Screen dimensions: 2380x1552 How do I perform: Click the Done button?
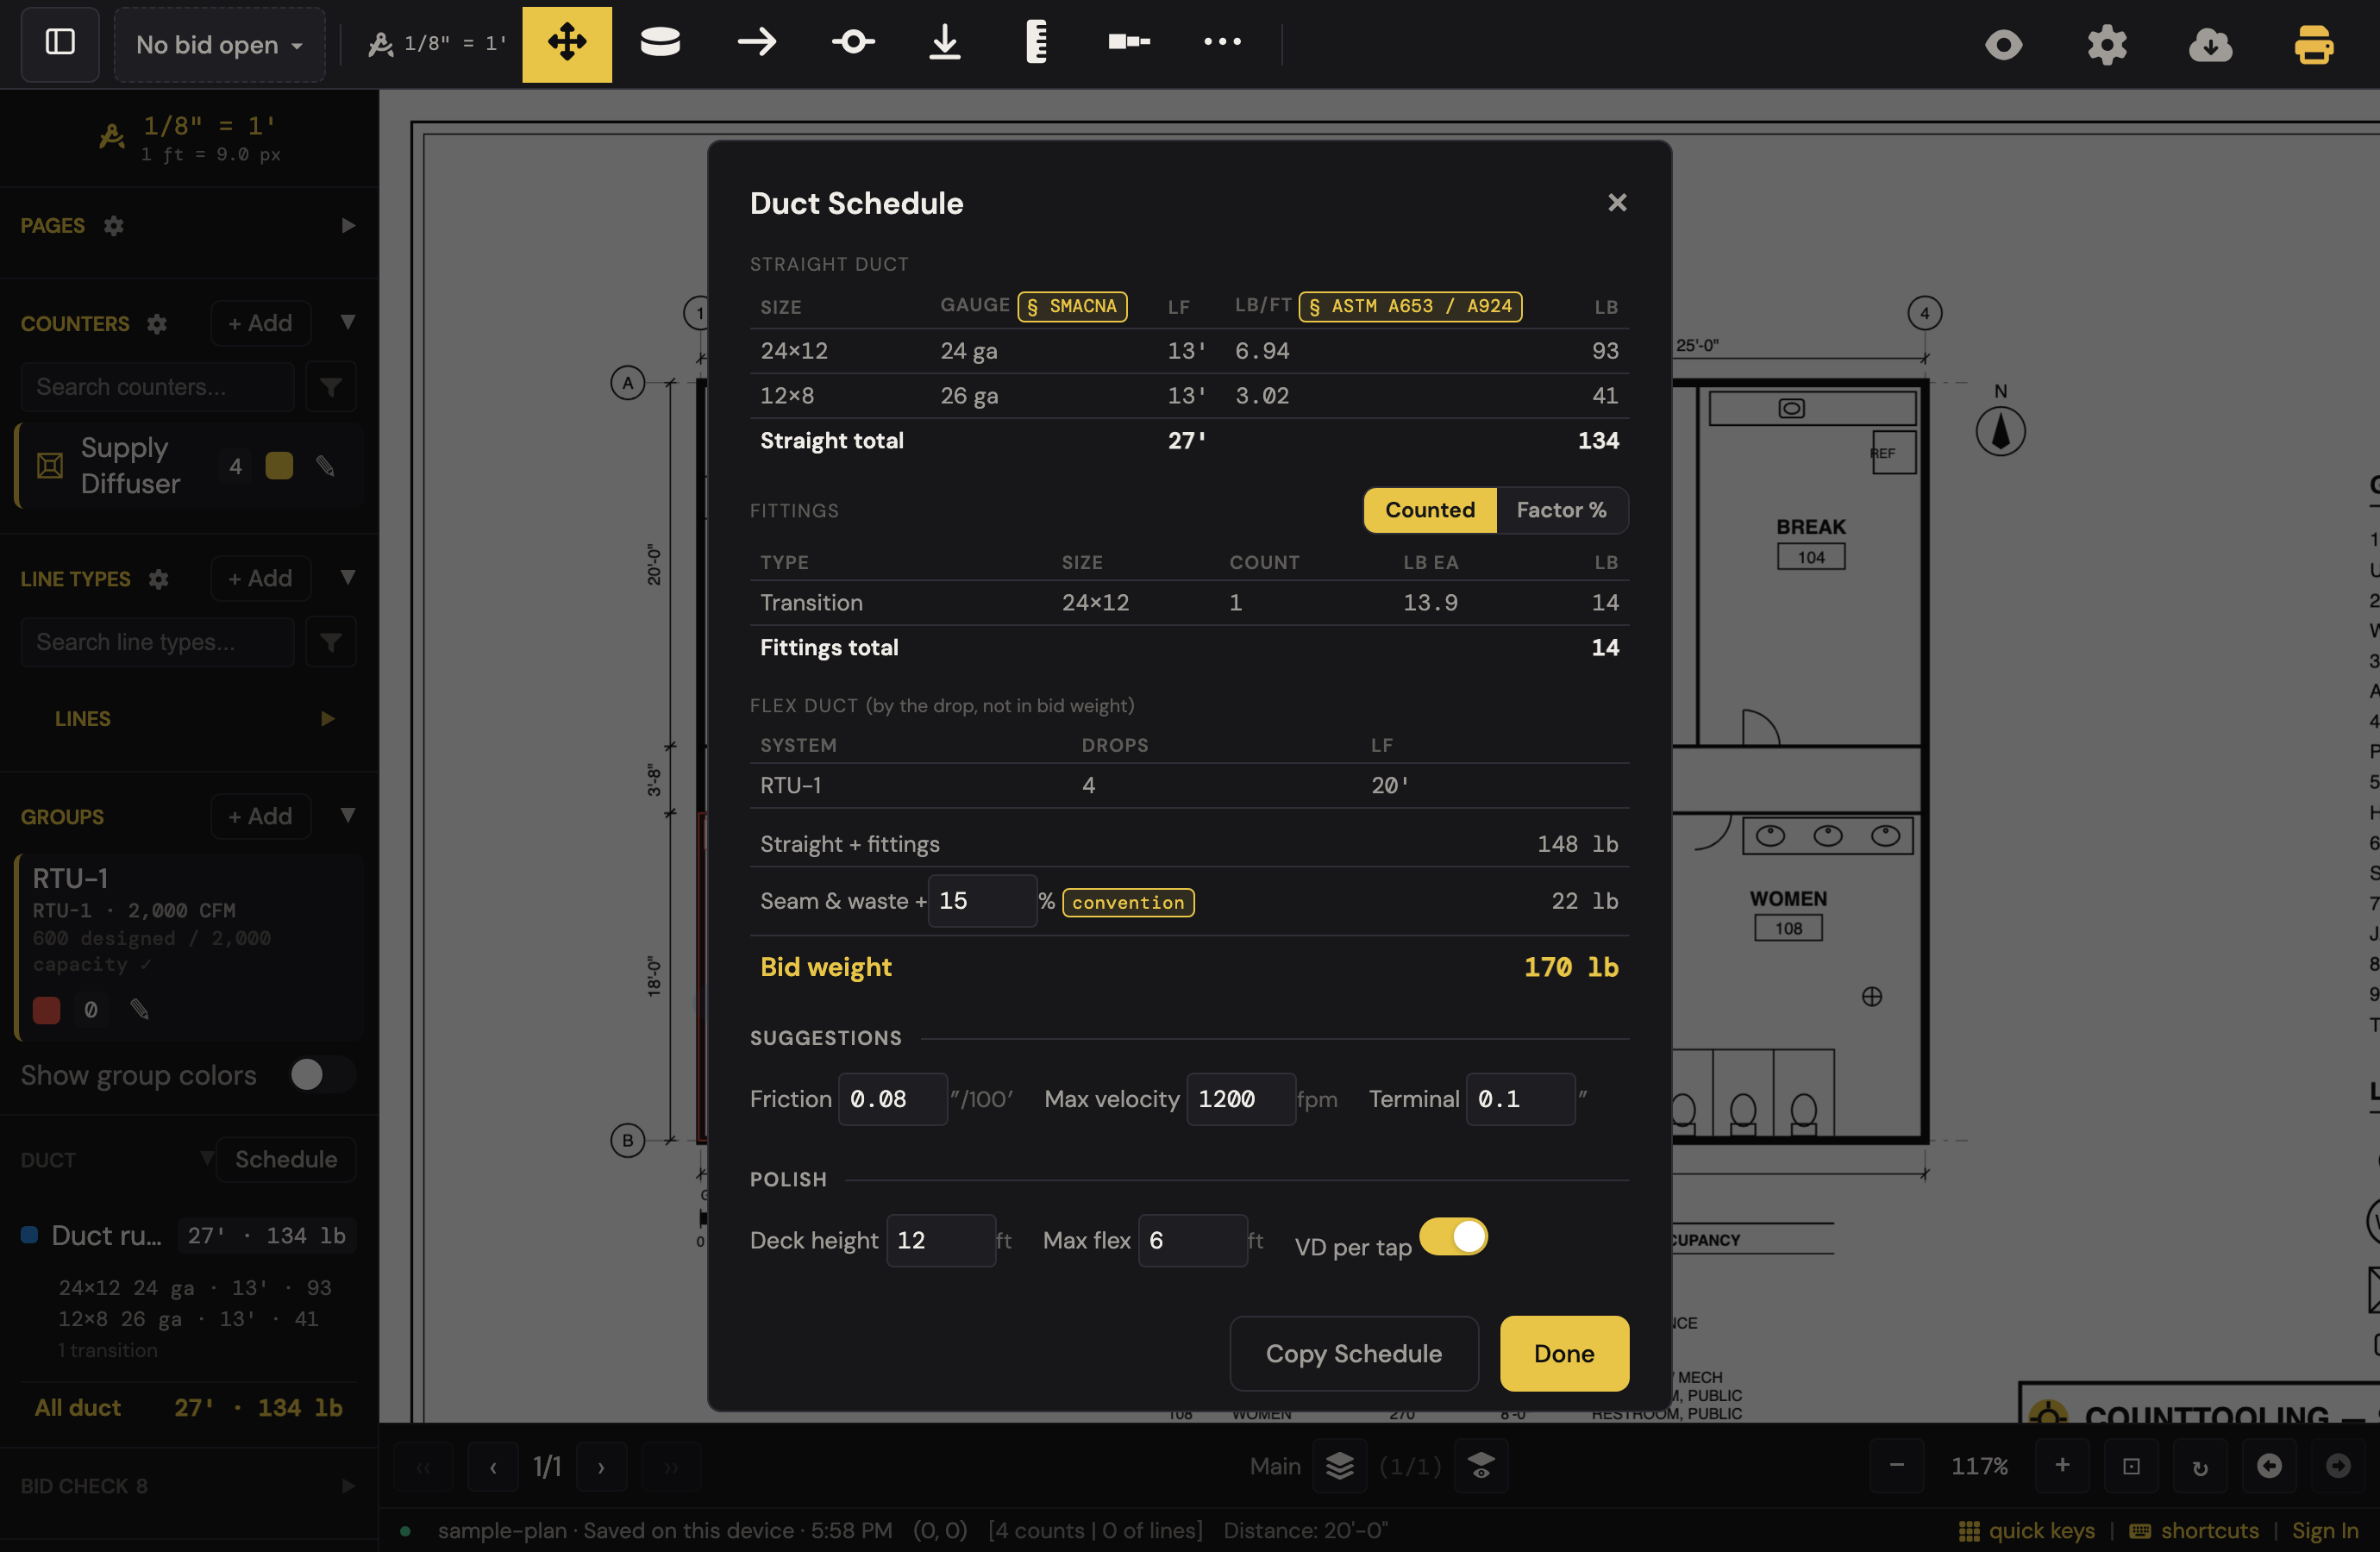pos(1564,1354)
